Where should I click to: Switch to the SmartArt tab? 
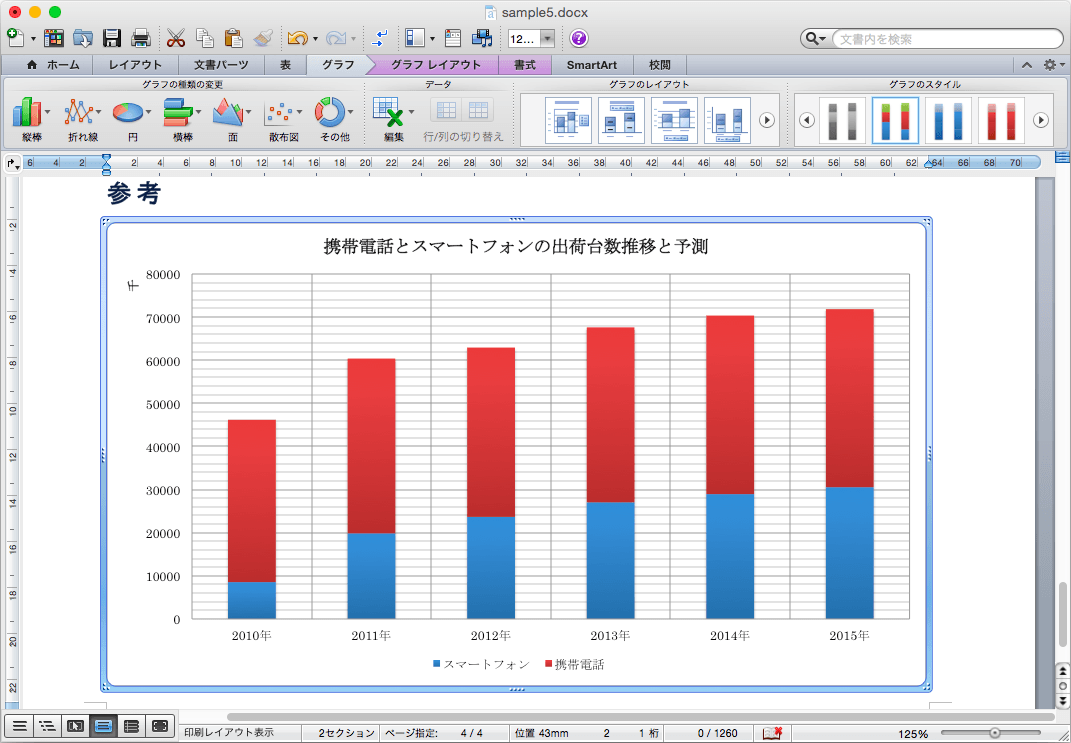(592, 65)
